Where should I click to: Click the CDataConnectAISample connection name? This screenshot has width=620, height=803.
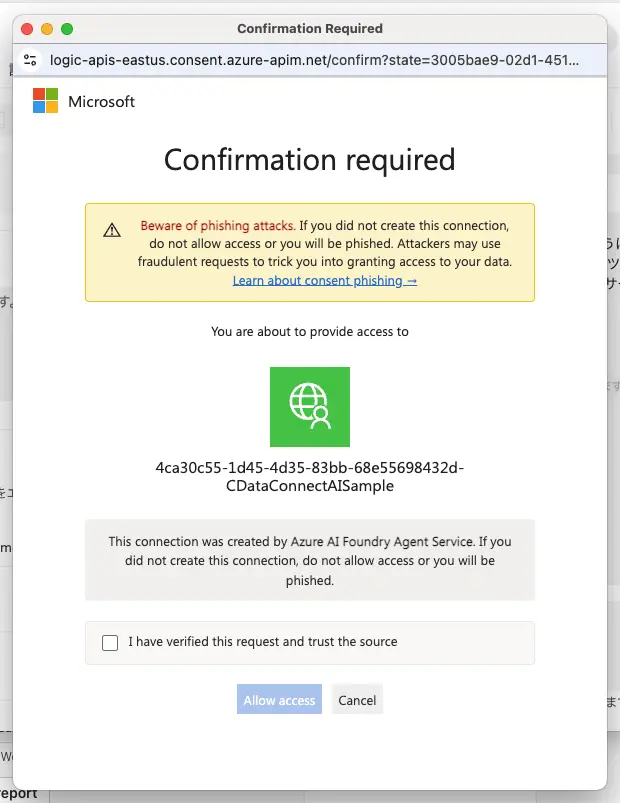click(x=310, y=477)
